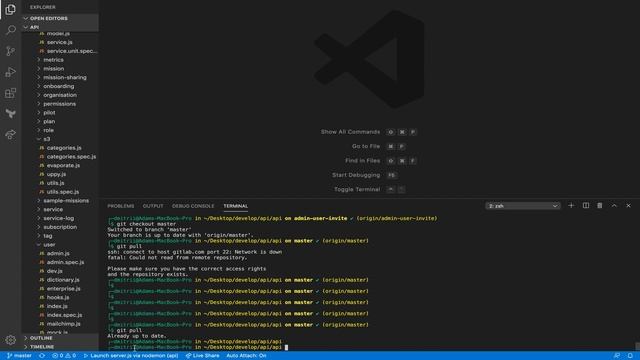Toggle Auto Attach: On status item

(246, 356)
